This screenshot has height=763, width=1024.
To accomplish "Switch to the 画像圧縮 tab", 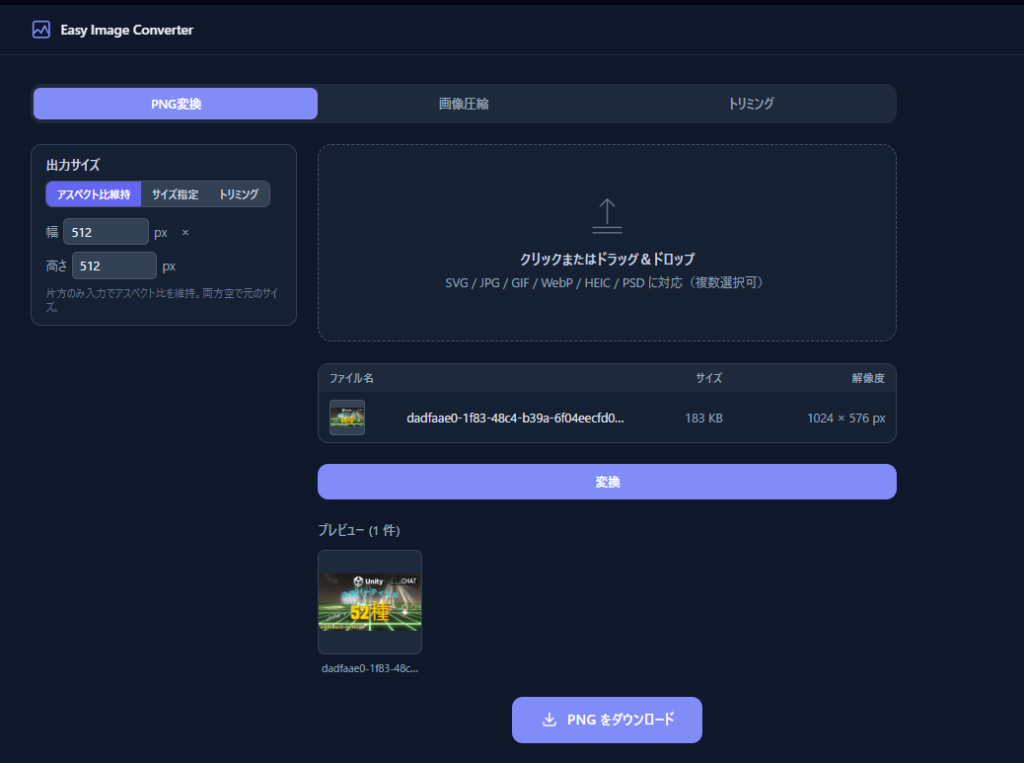I will (x=463, y=104).
